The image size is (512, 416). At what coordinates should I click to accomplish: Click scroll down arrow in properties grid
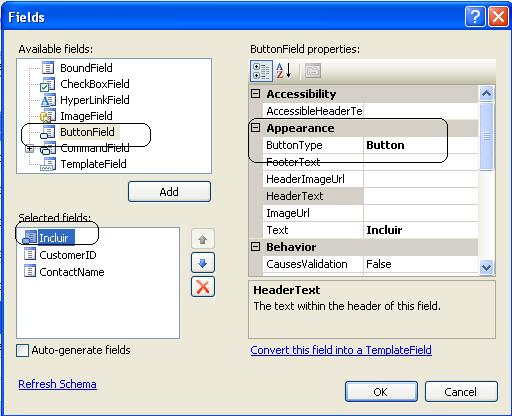coord(487,267)
